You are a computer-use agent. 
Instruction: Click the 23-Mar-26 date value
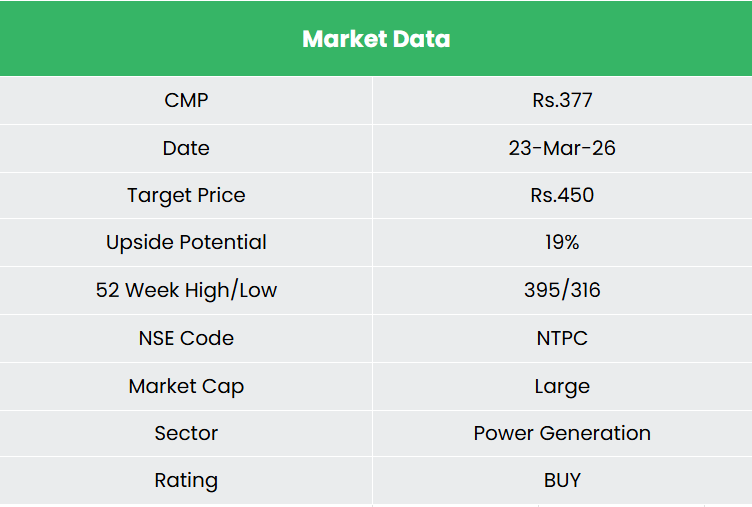click(562, 148)
